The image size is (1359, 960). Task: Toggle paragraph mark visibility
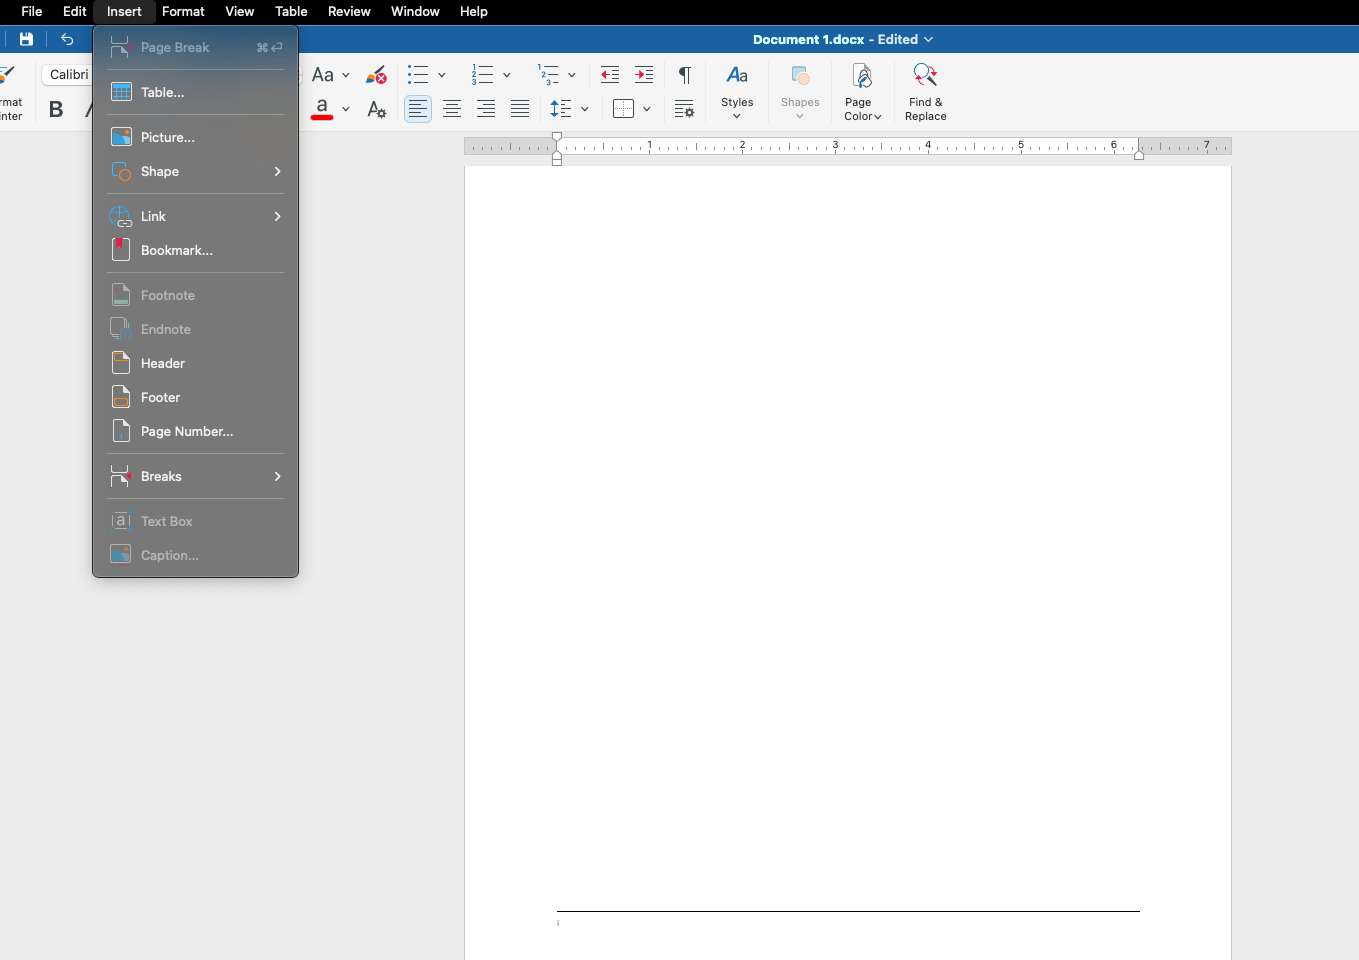coord(684,74)
